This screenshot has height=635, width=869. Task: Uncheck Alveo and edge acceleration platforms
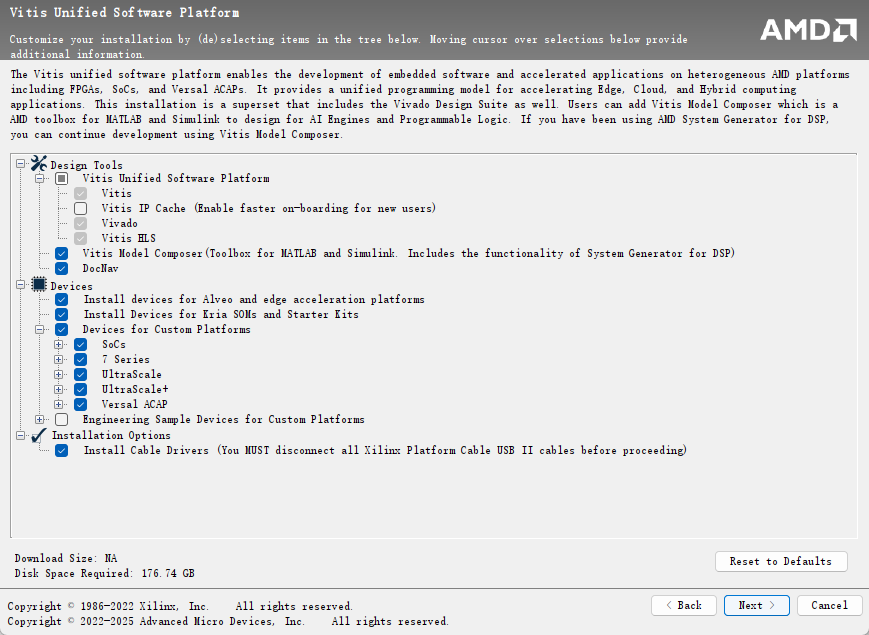pos(62,299)
